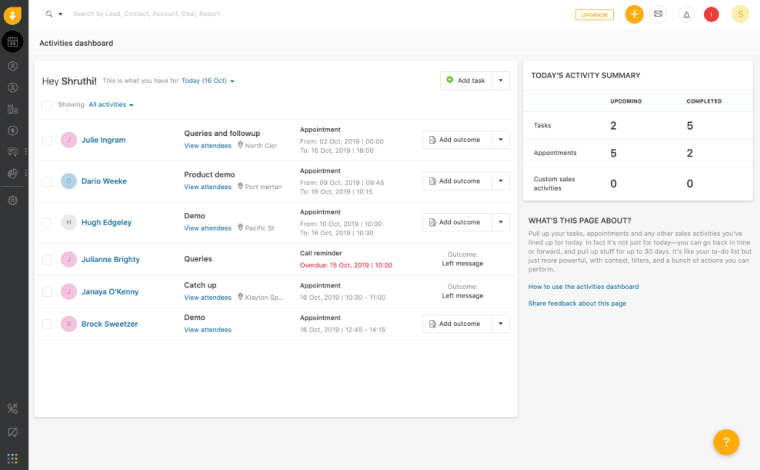760x470 pixels.
Task: Open the orange help question mark button
Action: [726, 442]
